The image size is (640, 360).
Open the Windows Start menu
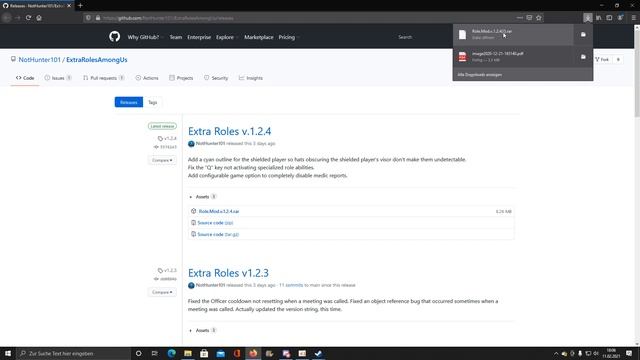point(8,353)
